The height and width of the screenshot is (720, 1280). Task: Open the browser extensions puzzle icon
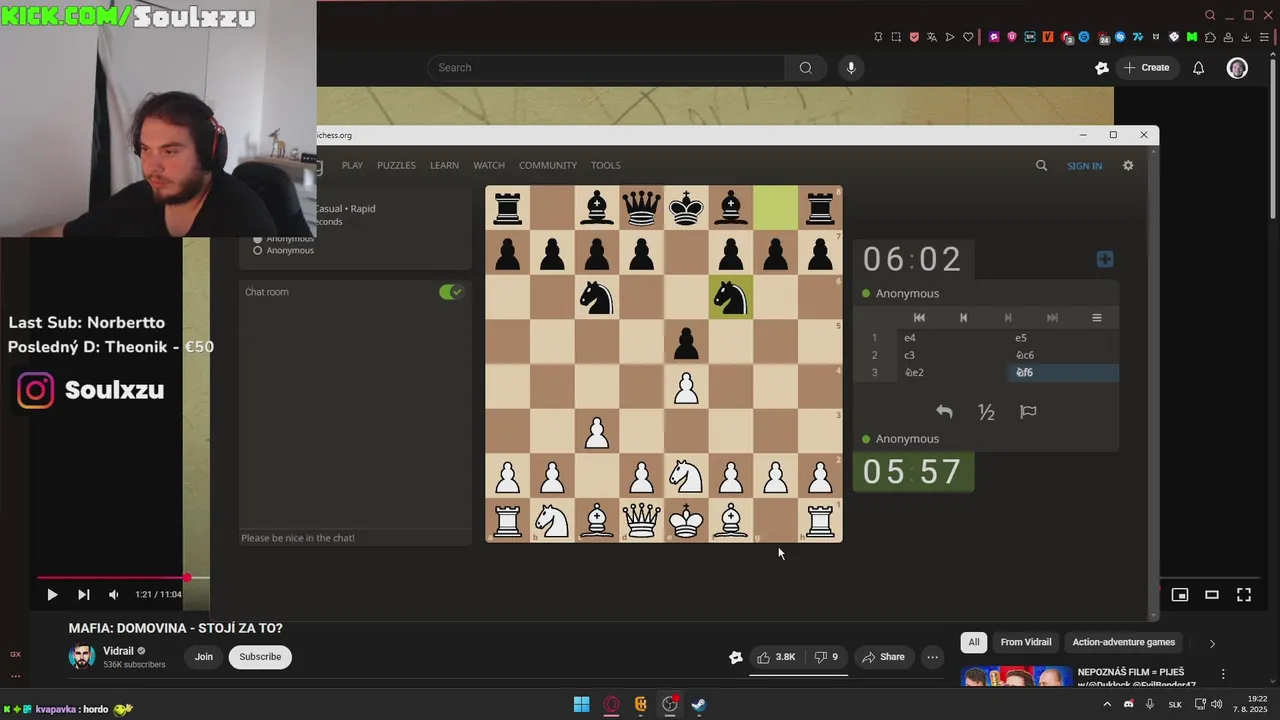click(x=1210, y=37)
